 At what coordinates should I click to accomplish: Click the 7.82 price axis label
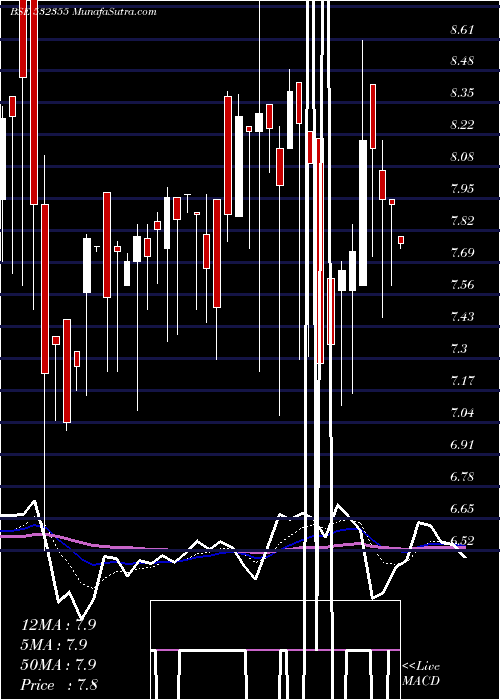(462, 221)
